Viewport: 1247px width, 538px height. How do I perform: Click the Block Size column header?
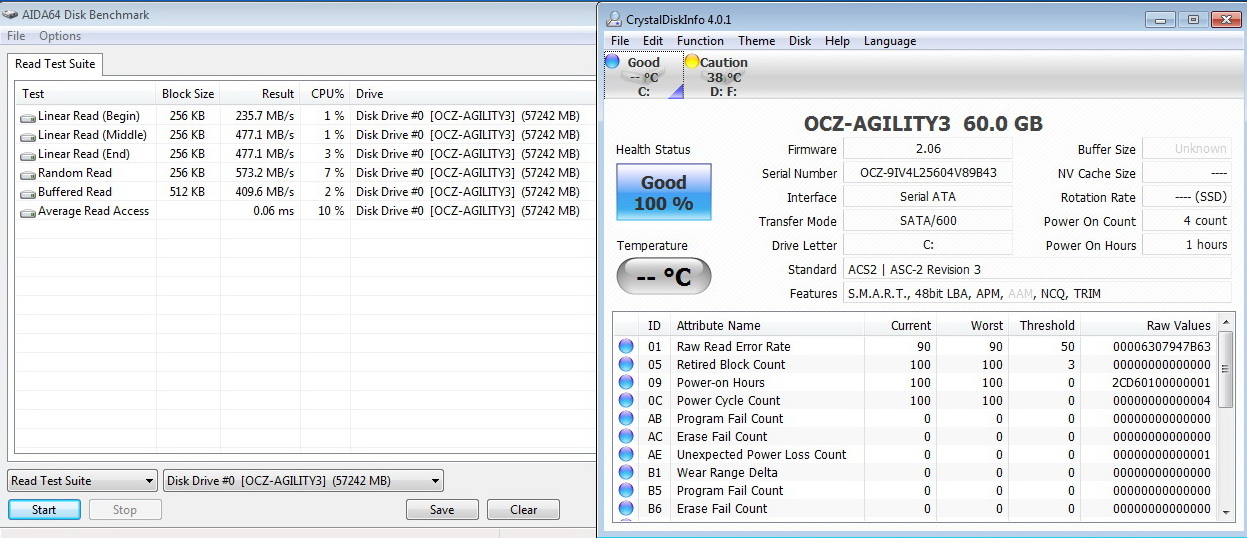188,94
